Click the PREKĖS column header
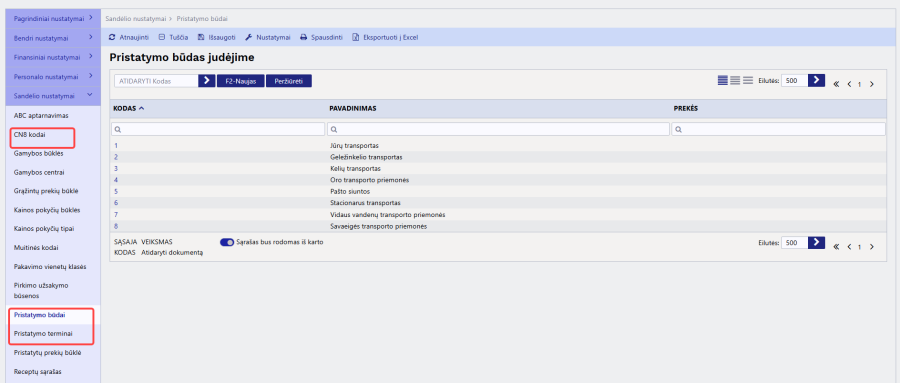 click(x=685, y=108)
